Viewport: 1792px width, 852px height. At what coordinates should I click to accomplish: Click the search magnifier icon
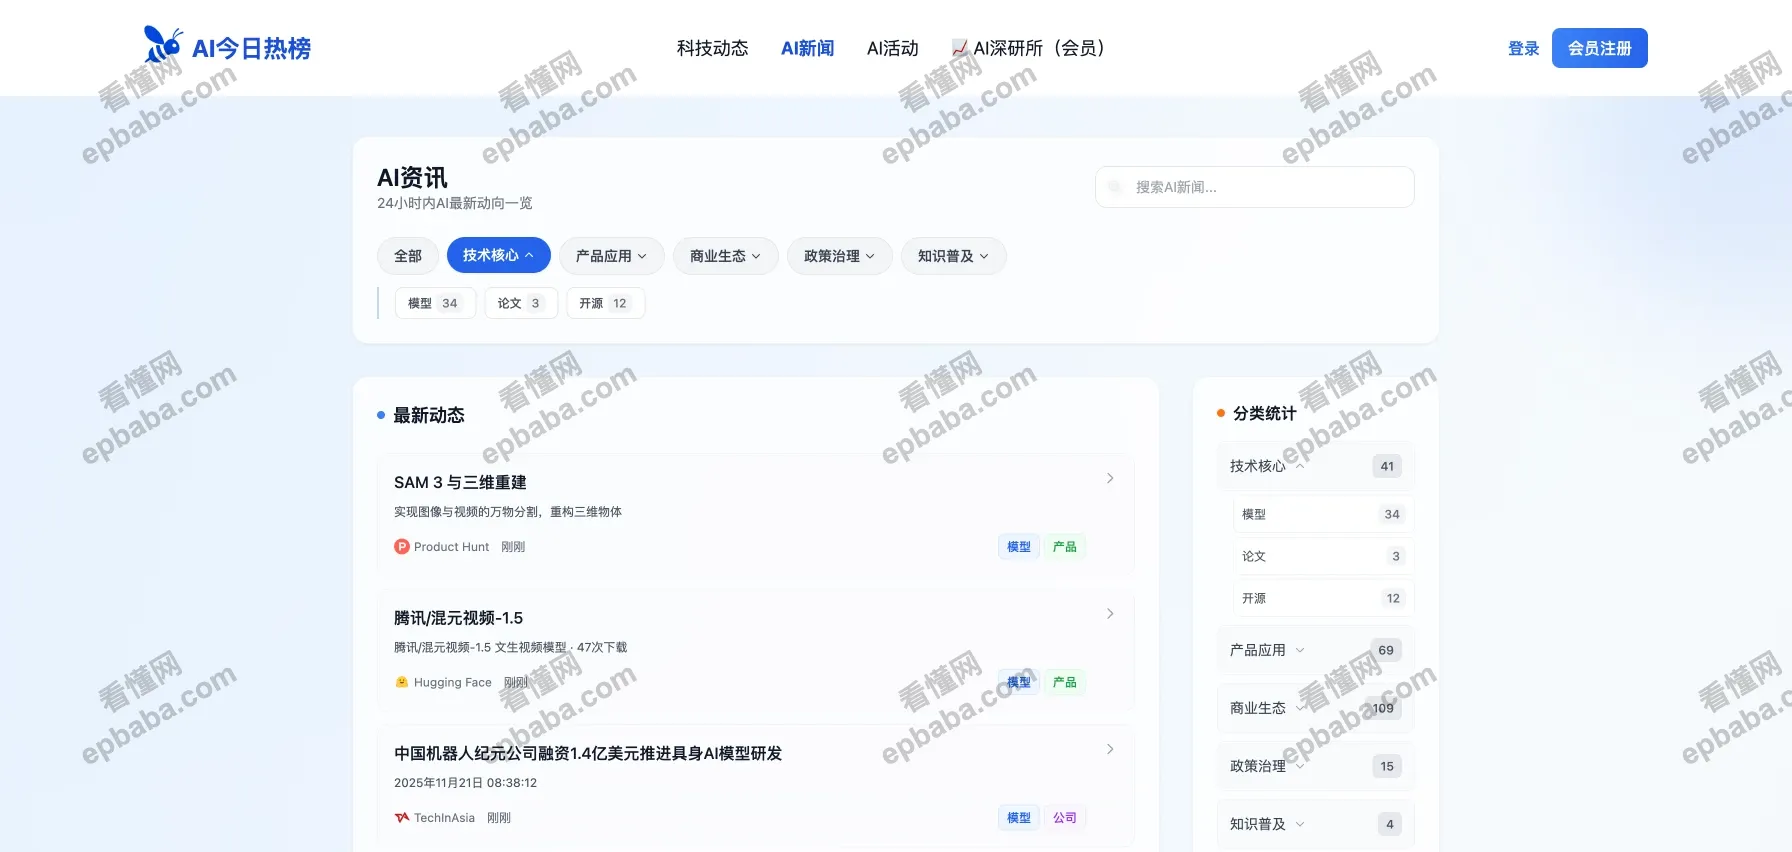coord(1115,187)
